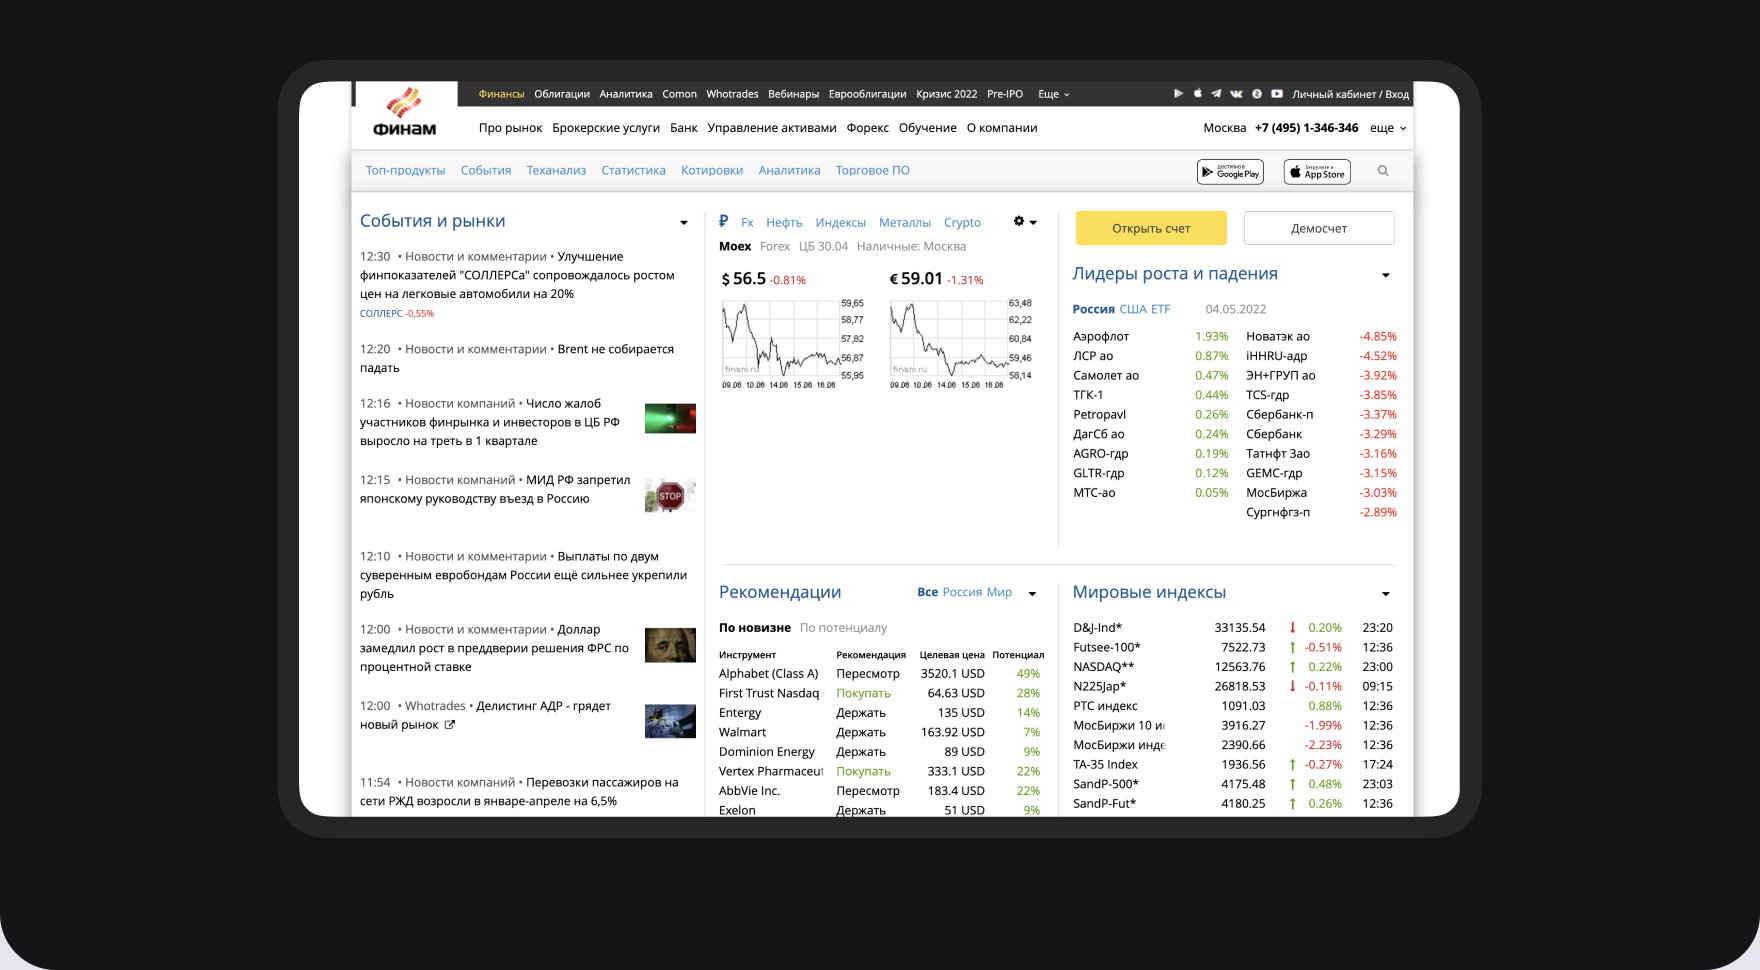Open the Аналитика item in top dark bar
Image resolution: width=1760 pixels, height=970 pixels.
626,94
